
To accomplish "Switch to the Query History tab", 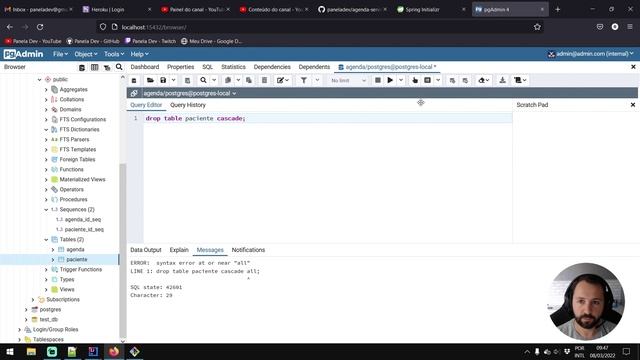I will click(x=188, y=105).
